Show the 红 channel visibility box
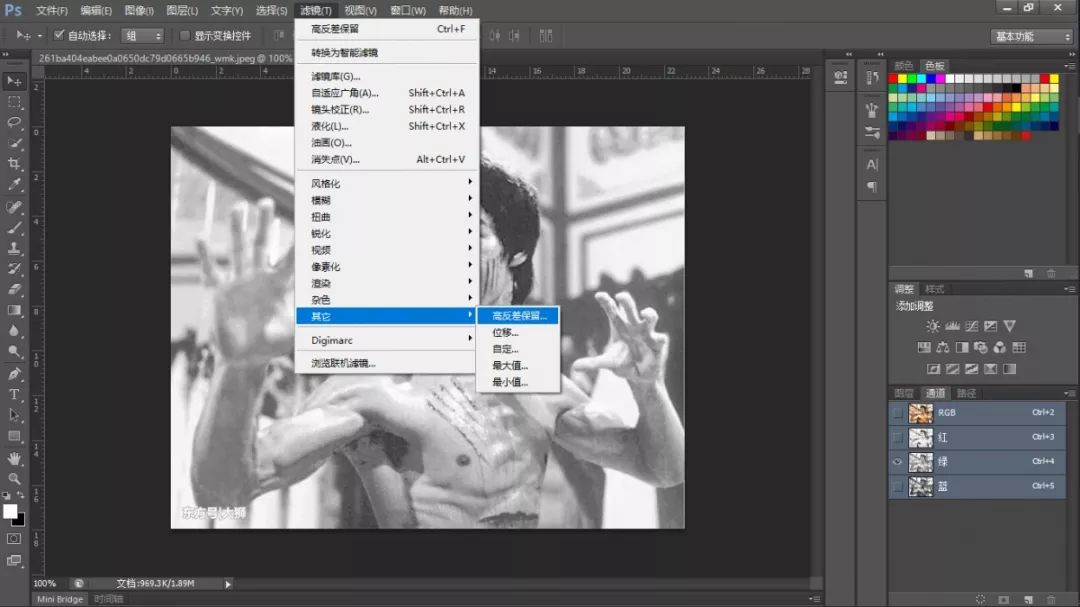 (x=897, y=437)
